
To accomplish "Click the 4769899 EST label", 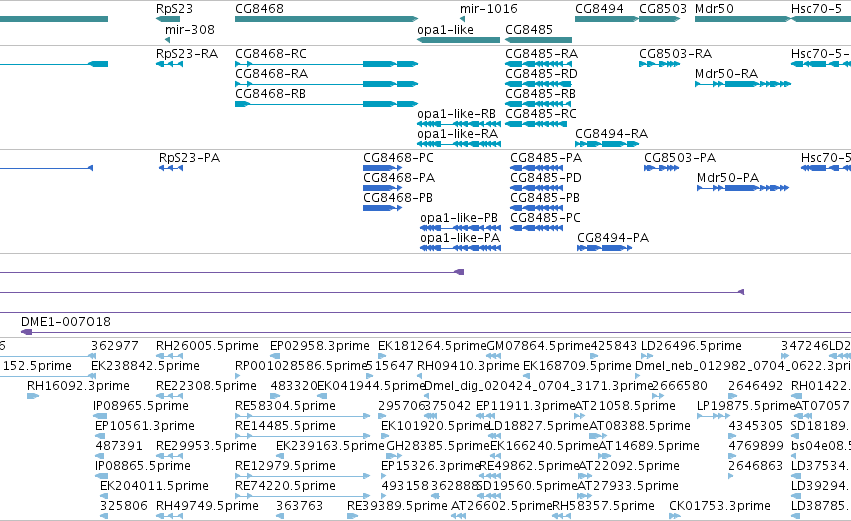I will coord(755,446).
